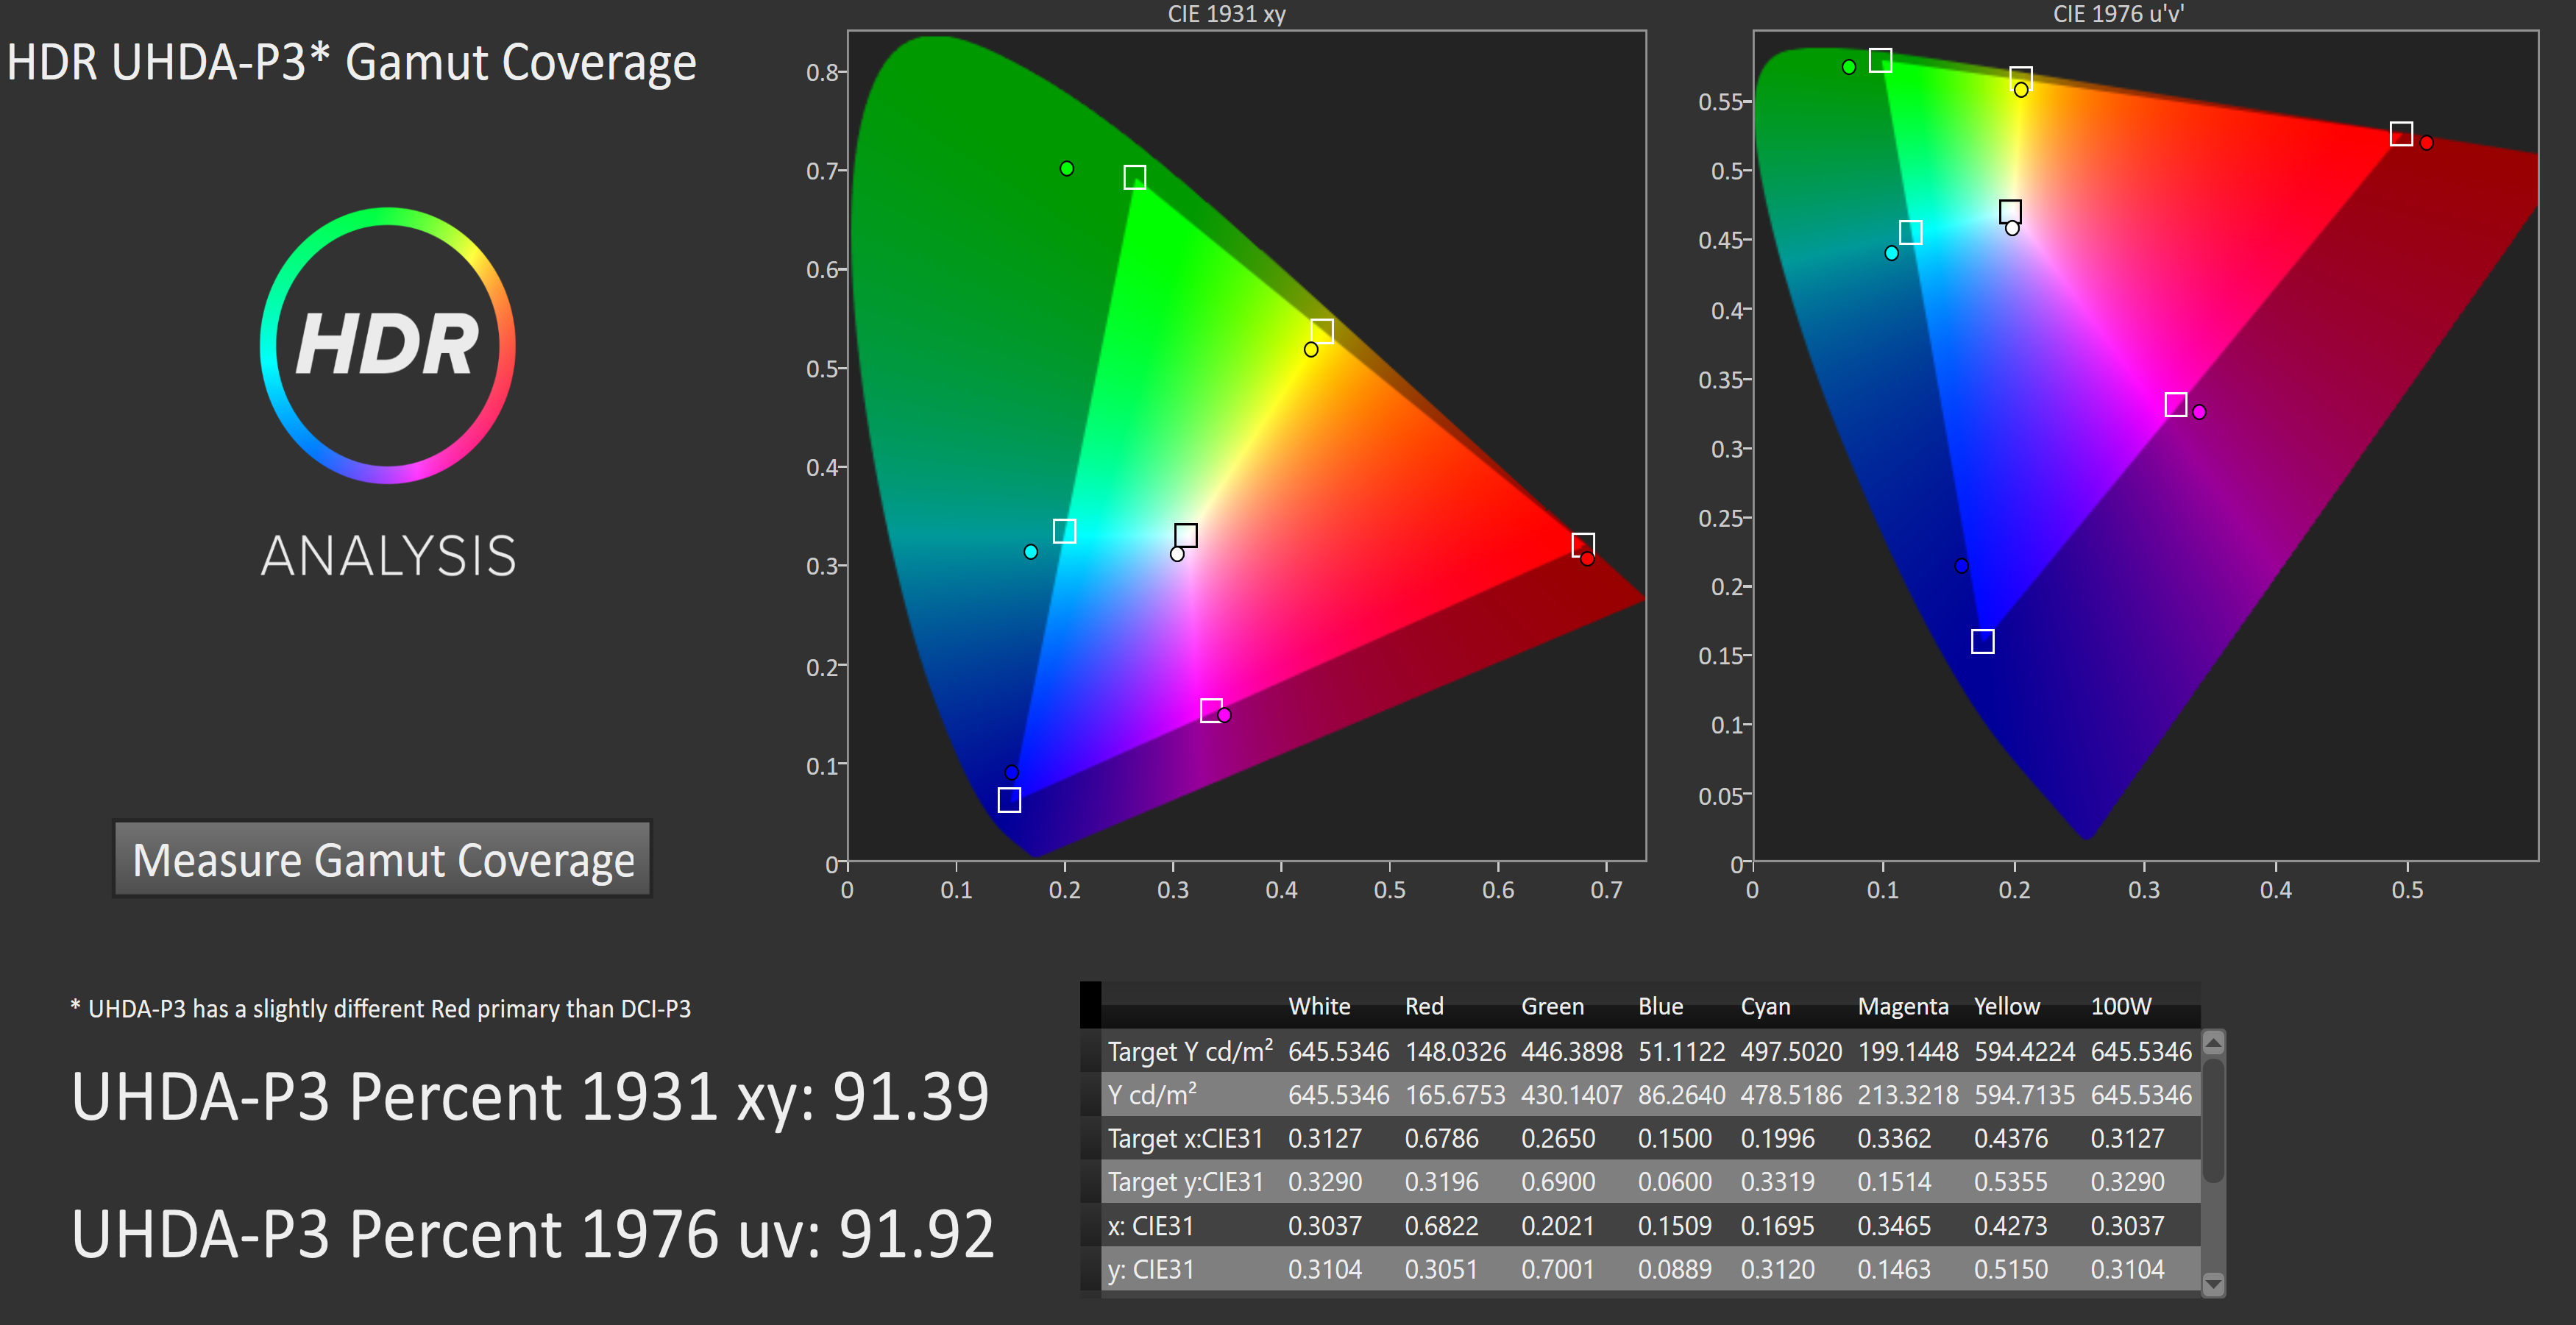Click the cell with value 165.6753

[x=1455, y=1095]
